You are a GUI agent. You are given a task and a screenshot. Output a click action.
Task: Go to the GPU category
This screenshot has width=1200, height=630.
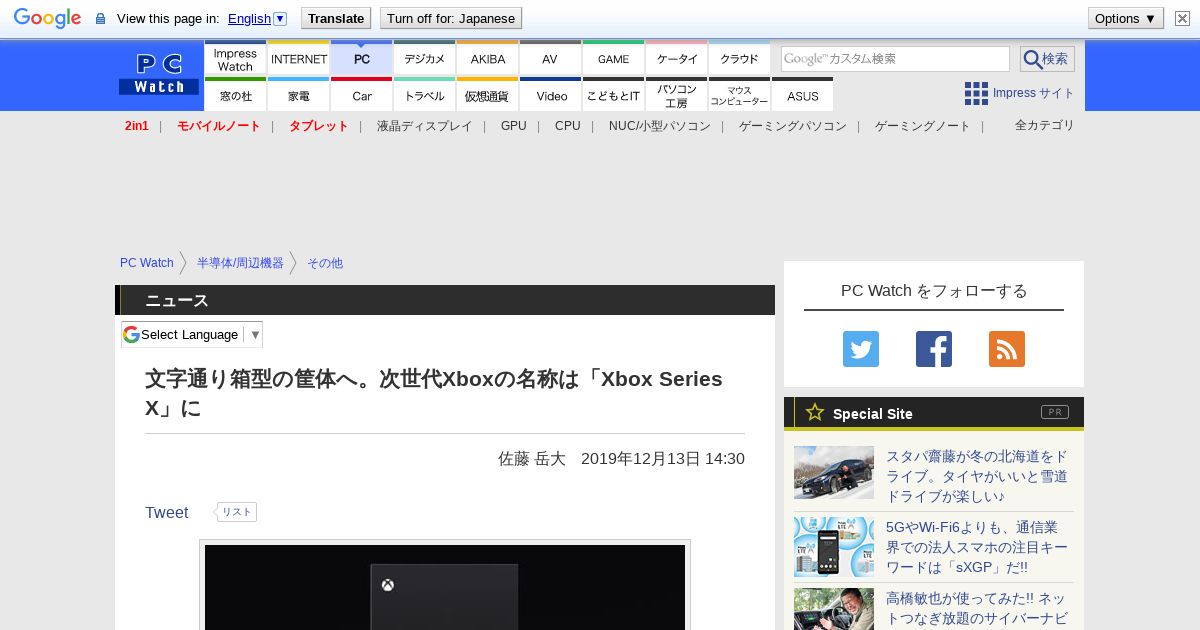point(514,126)
